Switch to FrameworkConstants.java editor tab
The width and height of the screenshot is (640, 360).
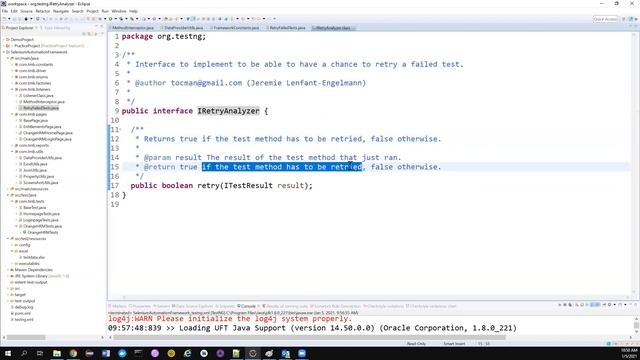(x=236, y=28)
